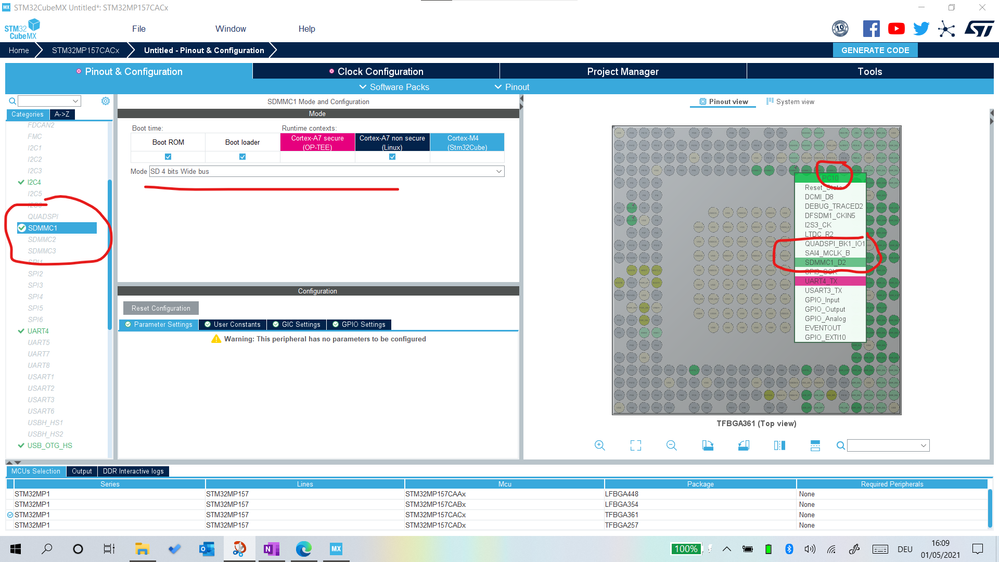This screenshot has width=999, height=562.
Task: Select USB_OTG_HS in the peripheral list
Action: 49,446
